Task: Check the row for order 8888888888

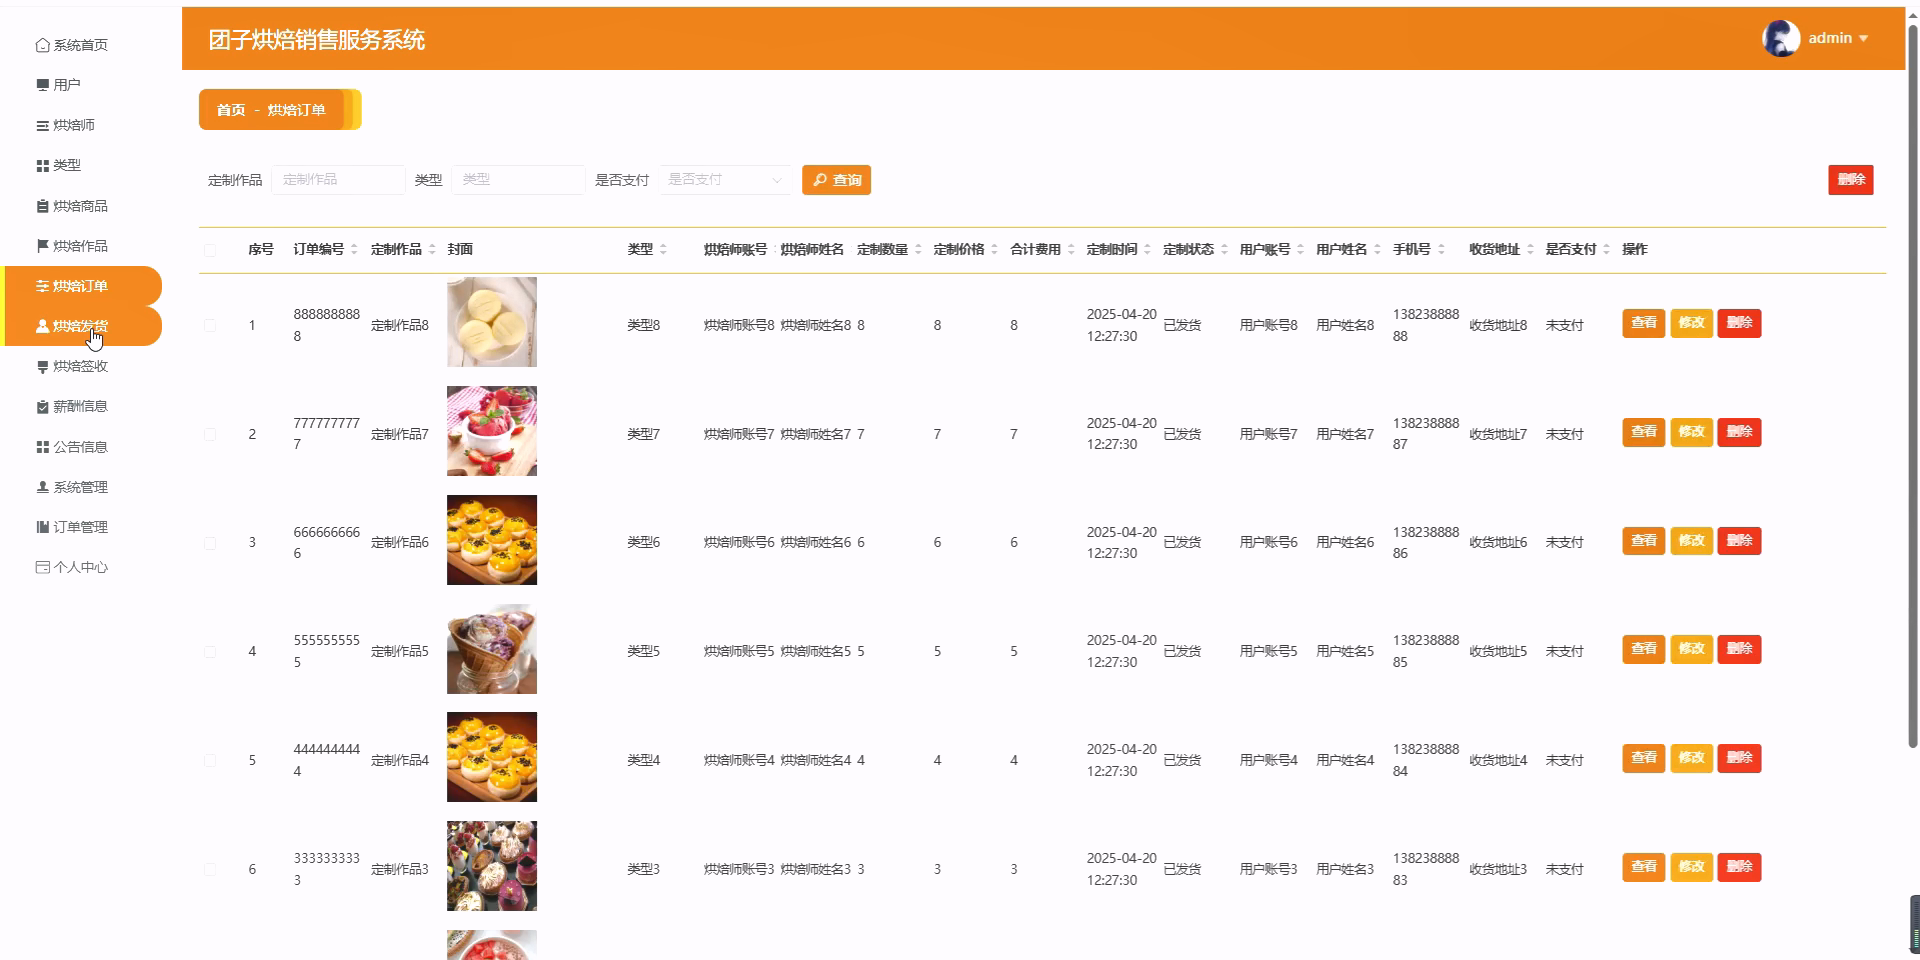Action: click(210, 325)
